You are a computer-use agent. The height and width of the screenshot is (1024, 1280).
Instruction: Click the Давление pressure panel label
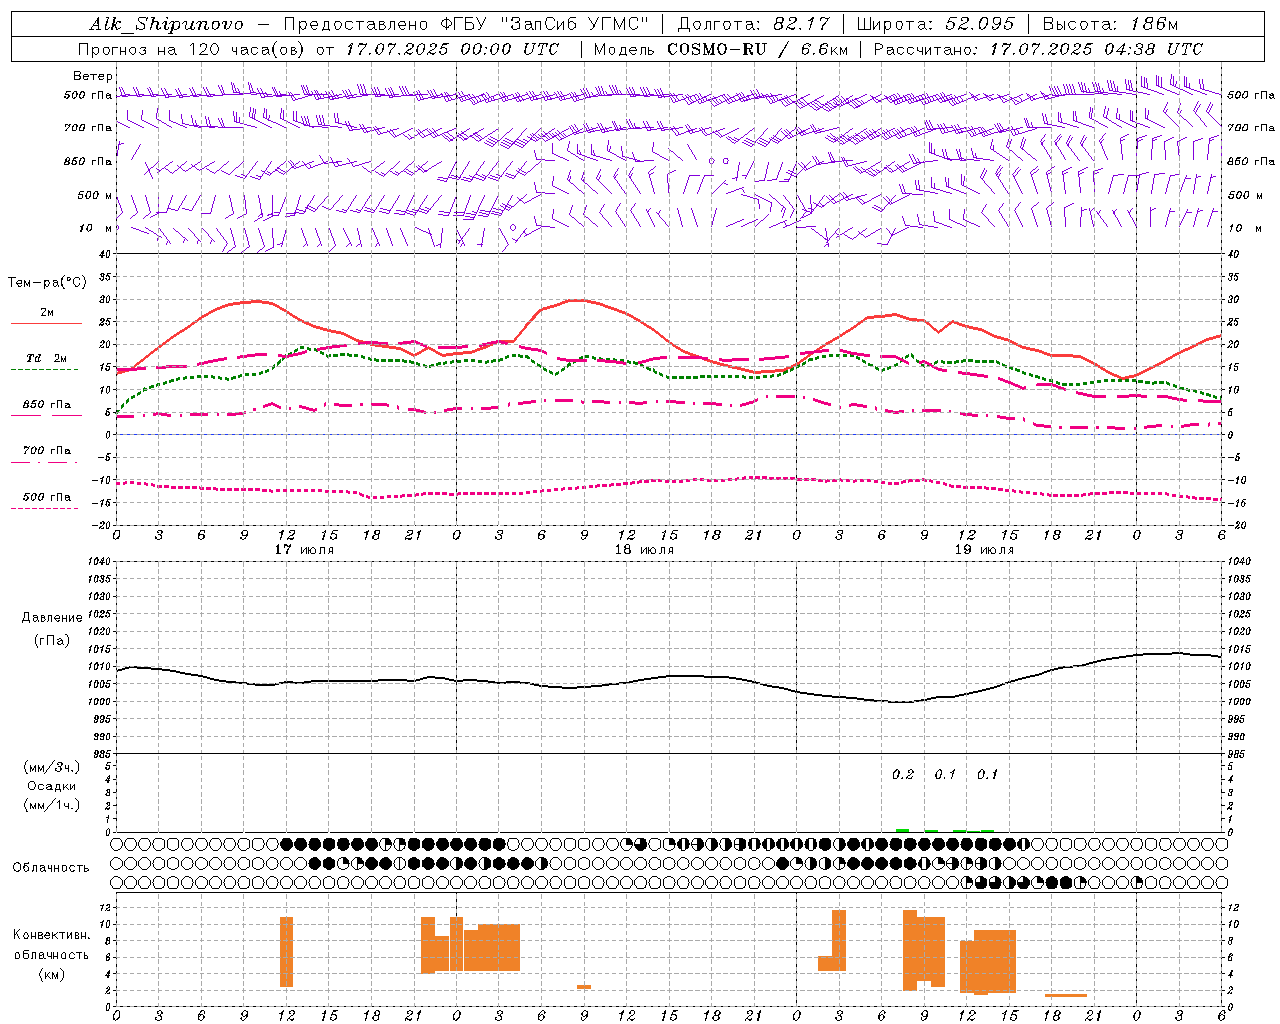(52, 618)
